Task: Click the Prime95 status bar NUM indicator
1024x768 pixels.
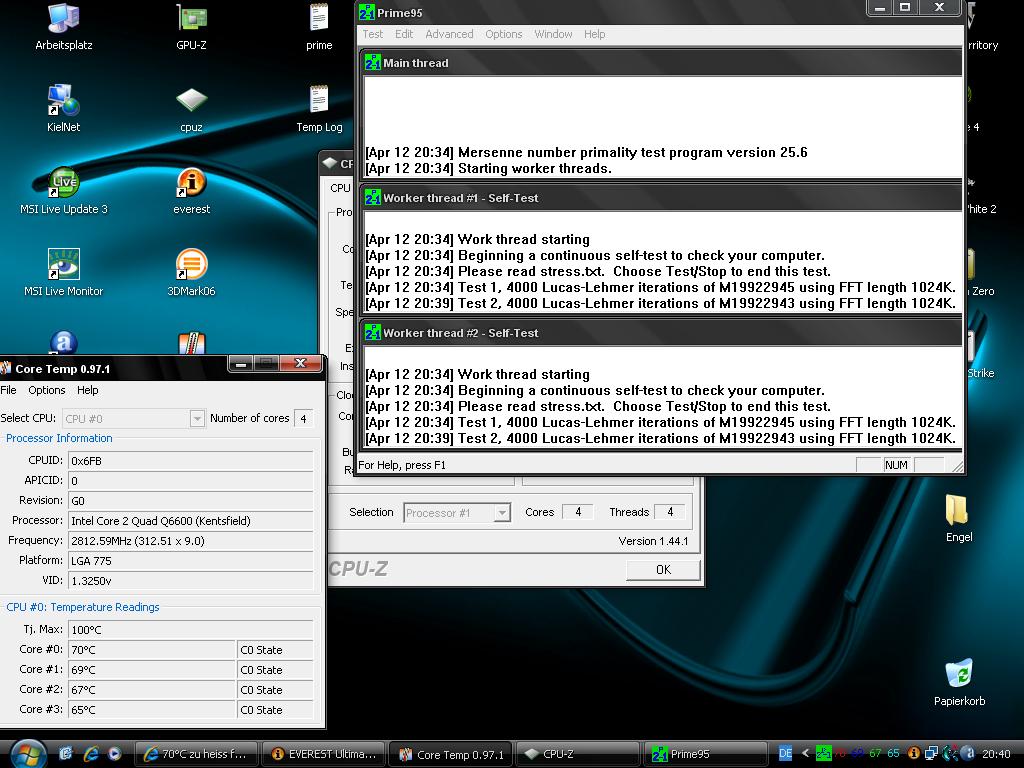Action: point(896,465)
